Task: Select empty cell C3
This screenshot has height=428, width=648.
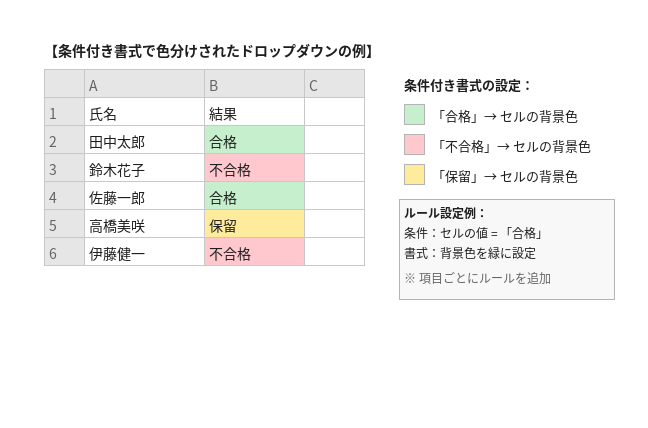Action: point(334,168)
